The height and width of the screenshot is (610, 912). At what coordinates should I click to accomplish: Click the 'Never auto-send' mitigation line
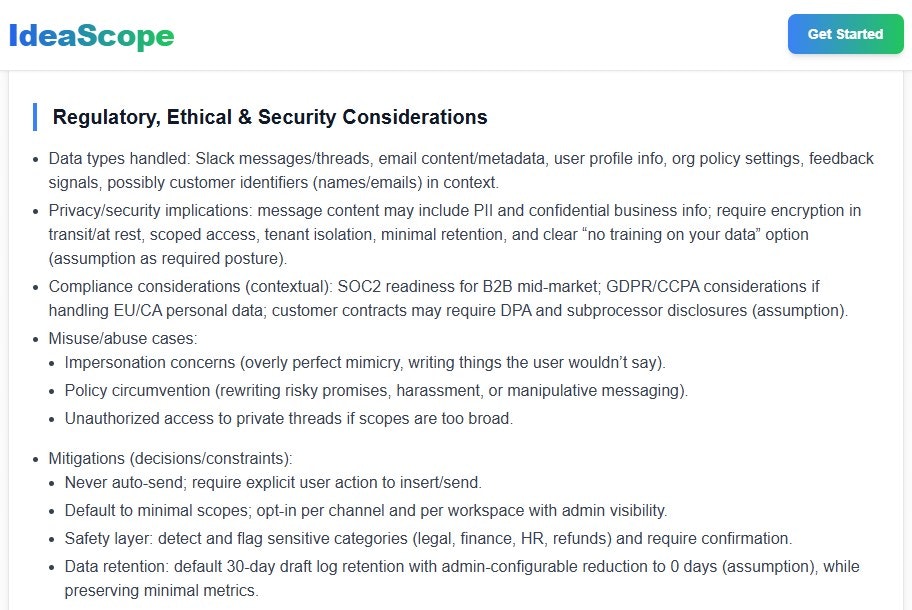point(273,483)
